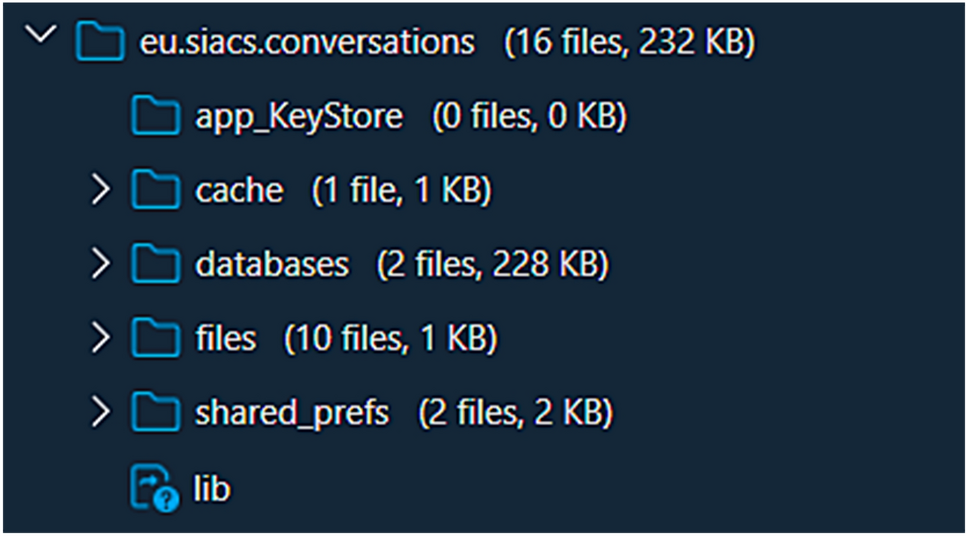The image size is (967, 536).
Task: Select the lib entry label
Action: tap(212, 489)
